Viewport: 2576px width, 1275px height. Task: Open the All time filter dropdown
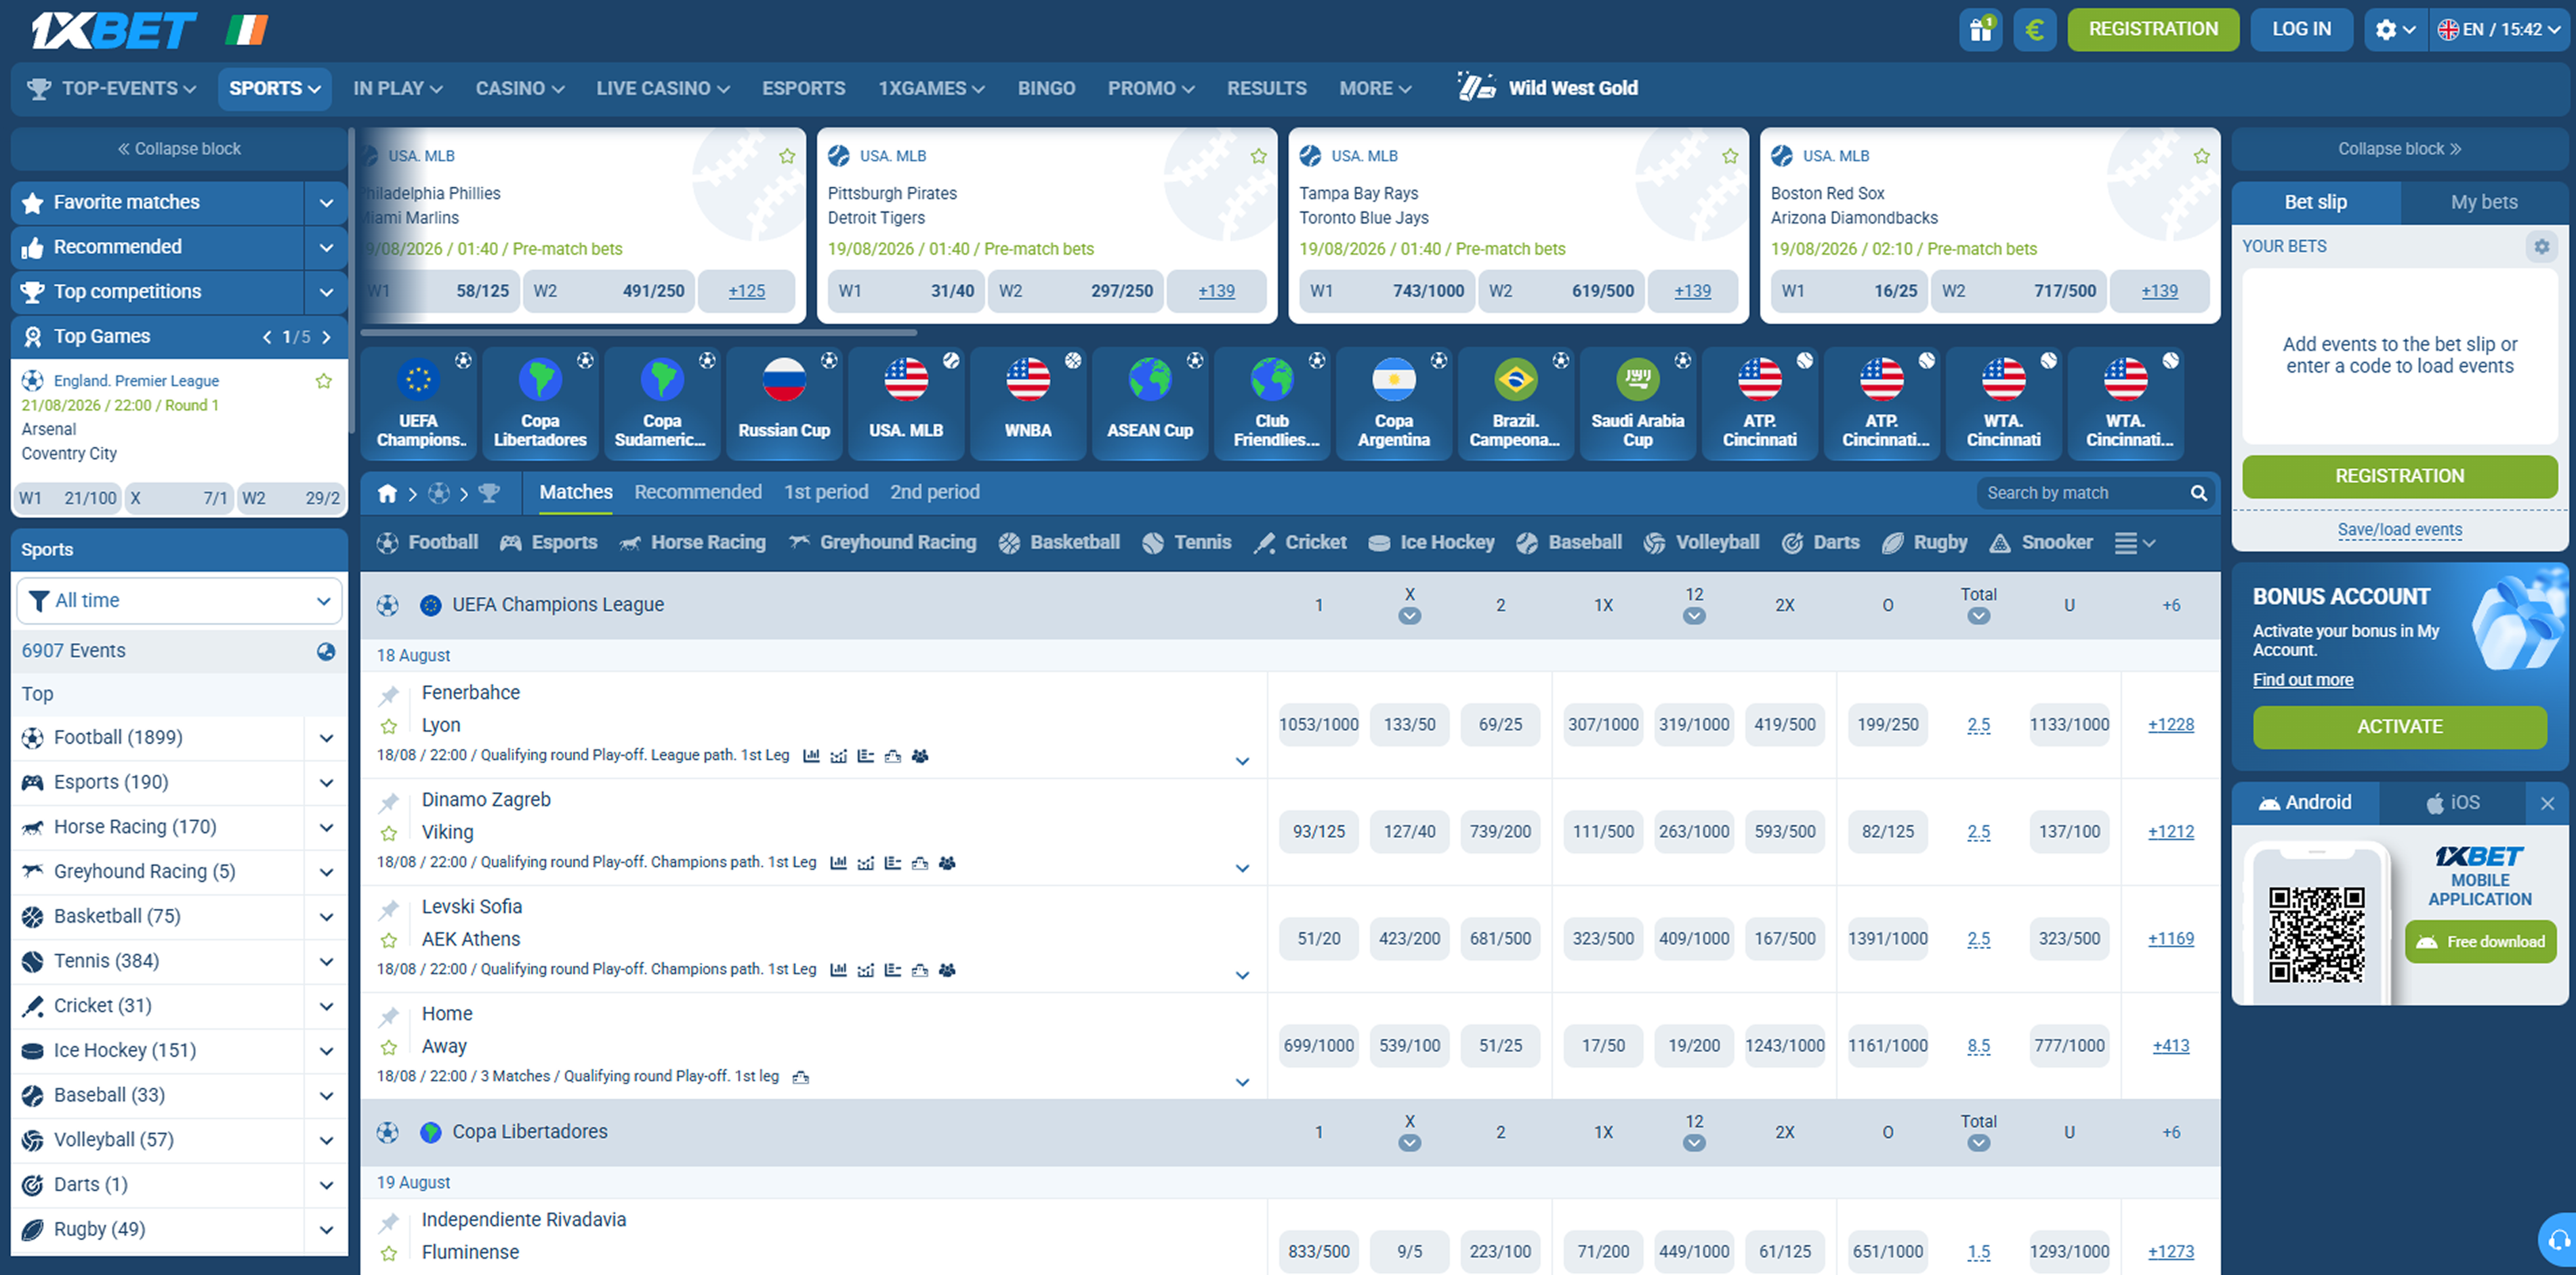pos(179,601)
